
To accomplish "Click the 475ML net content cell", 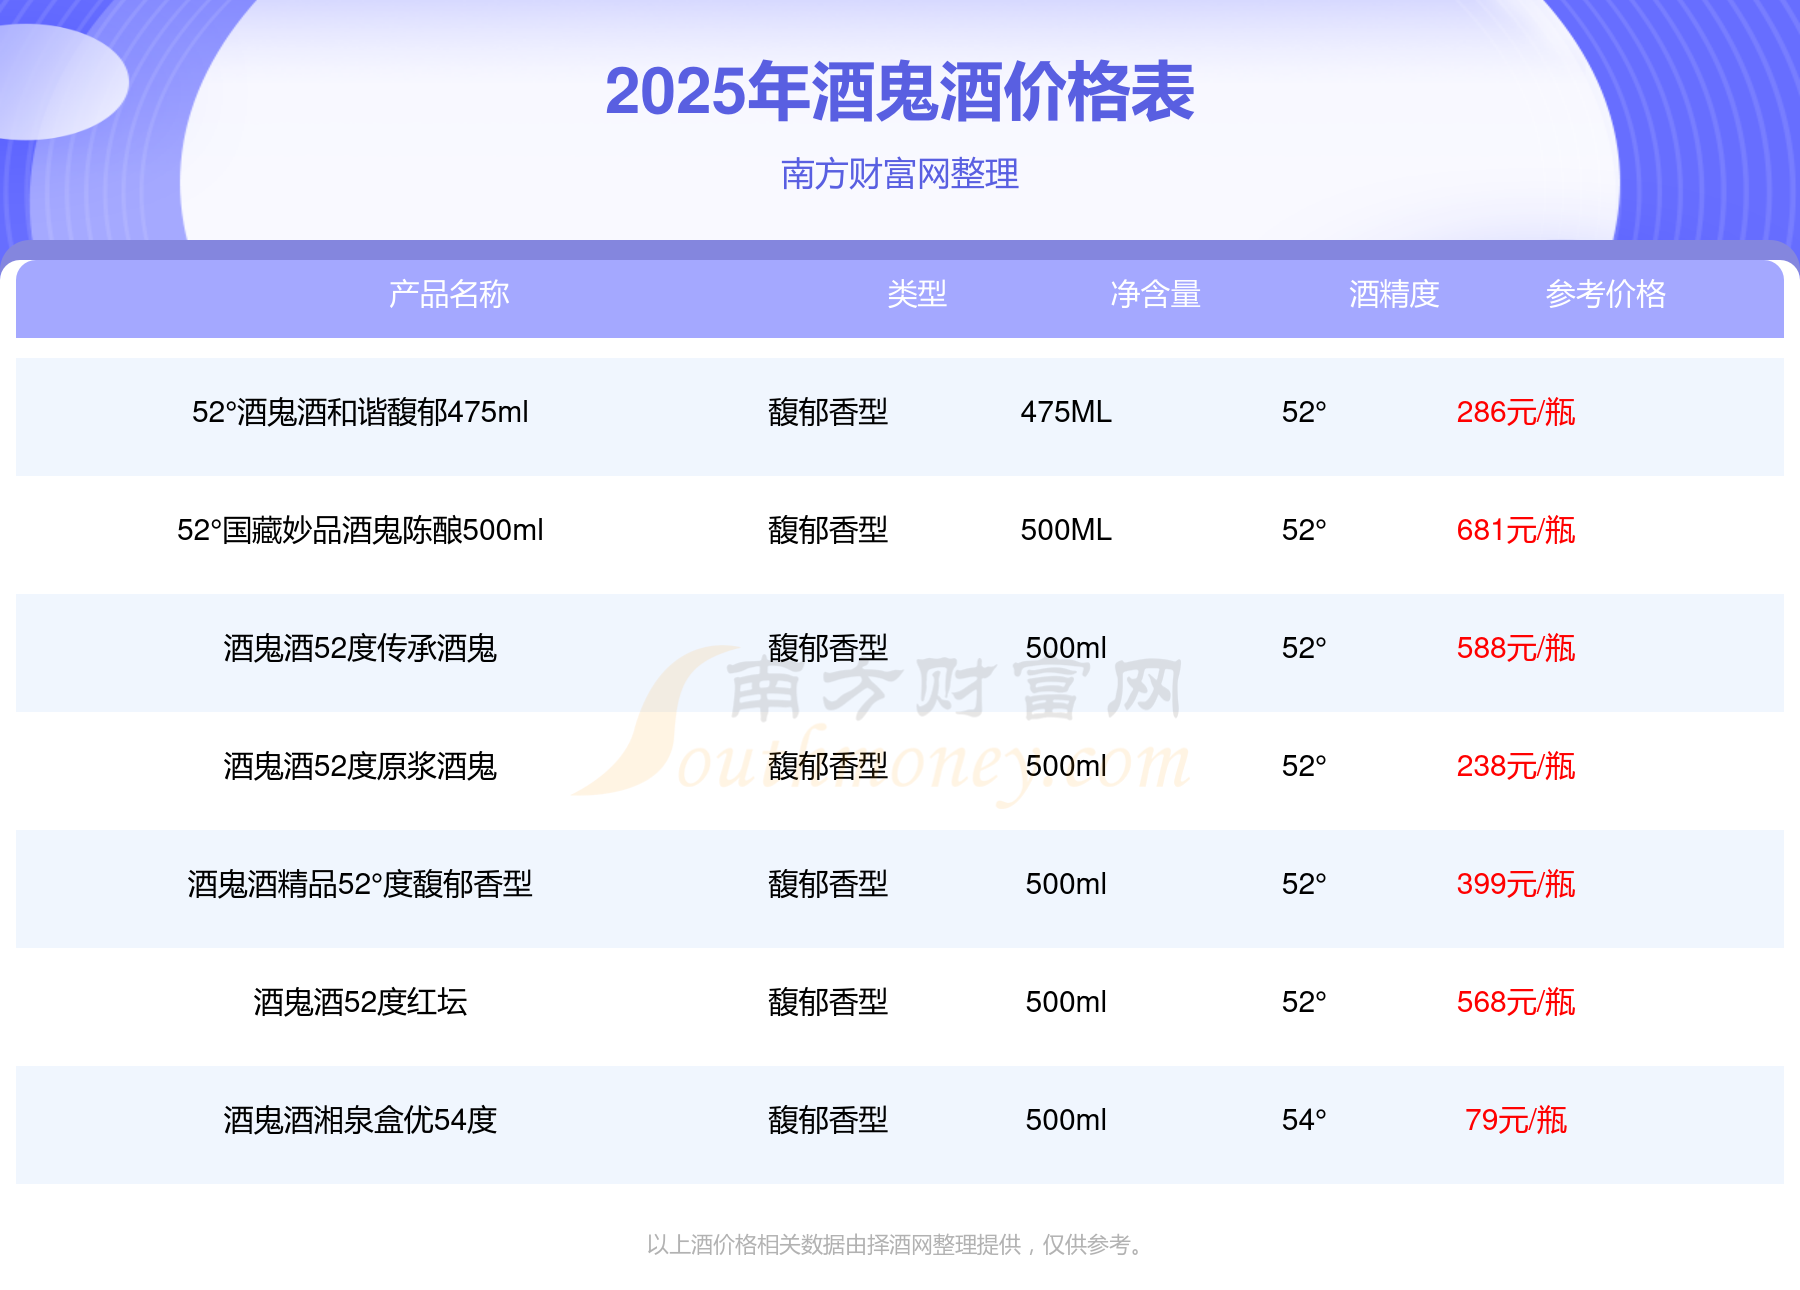I will (1066, 412).
